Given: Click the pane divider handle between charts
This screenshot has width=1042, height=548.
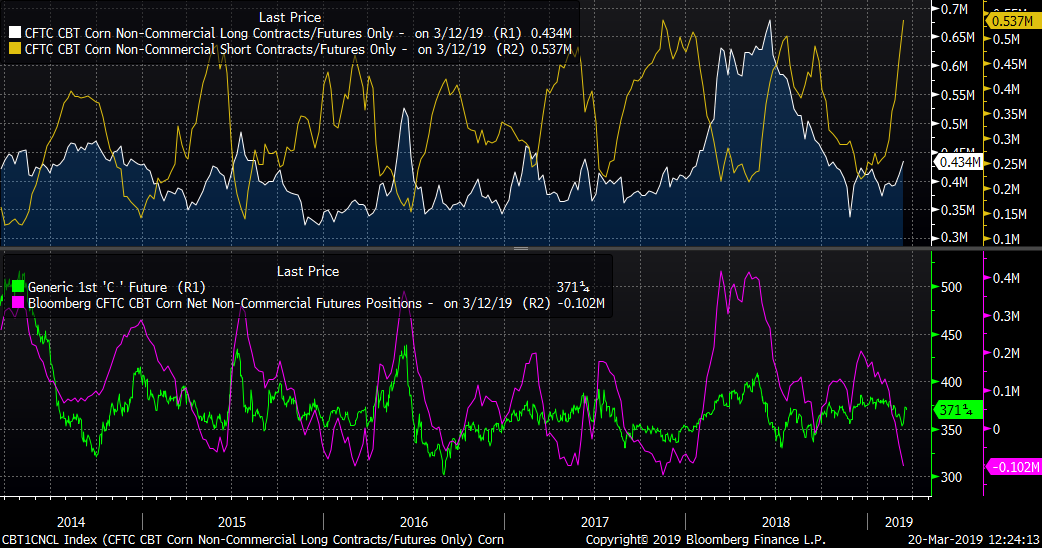Looking at the screenshot, I should (x=520, y=248).
